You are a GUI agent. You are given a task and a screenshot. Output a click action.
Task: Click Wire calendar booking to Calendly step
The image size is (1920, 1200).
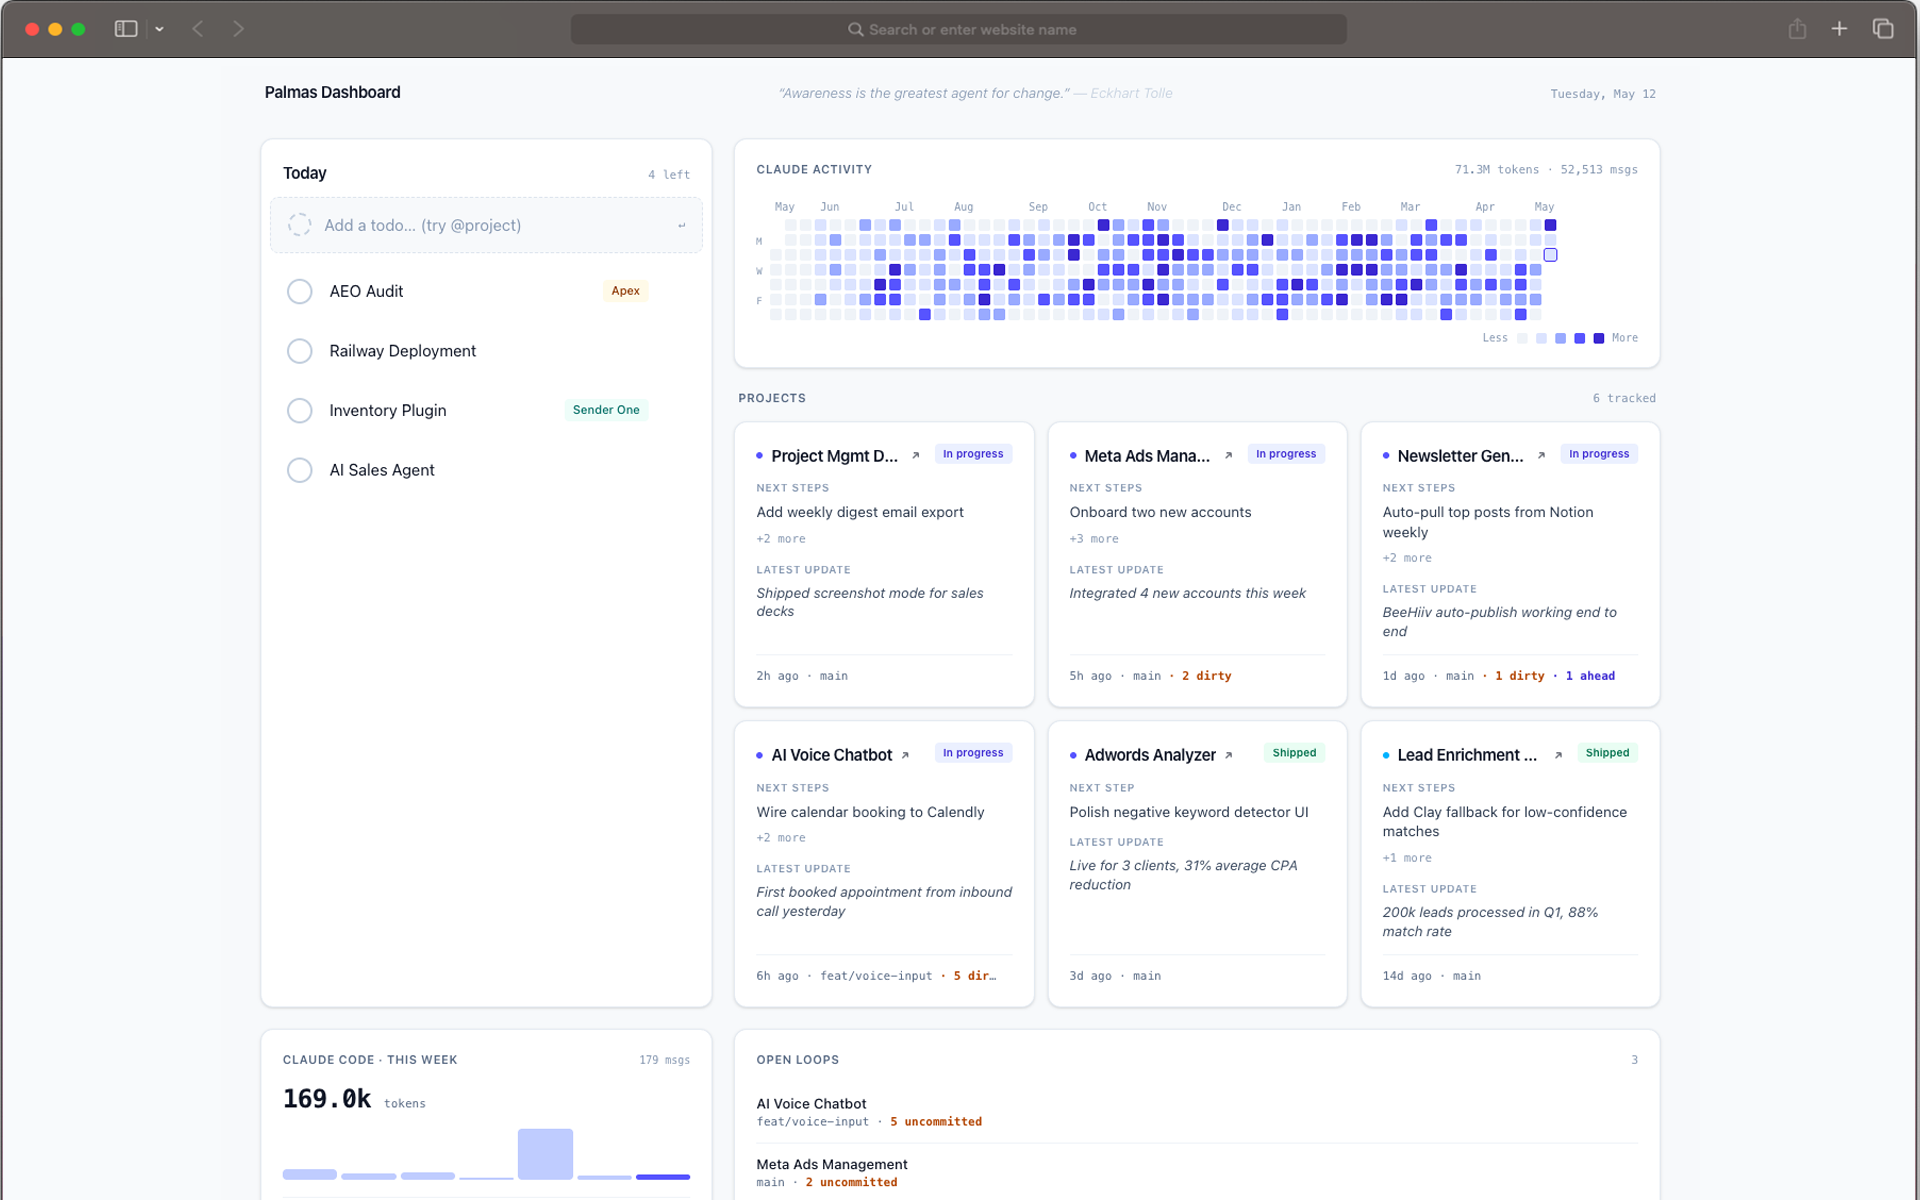click(x=870, y=812)
